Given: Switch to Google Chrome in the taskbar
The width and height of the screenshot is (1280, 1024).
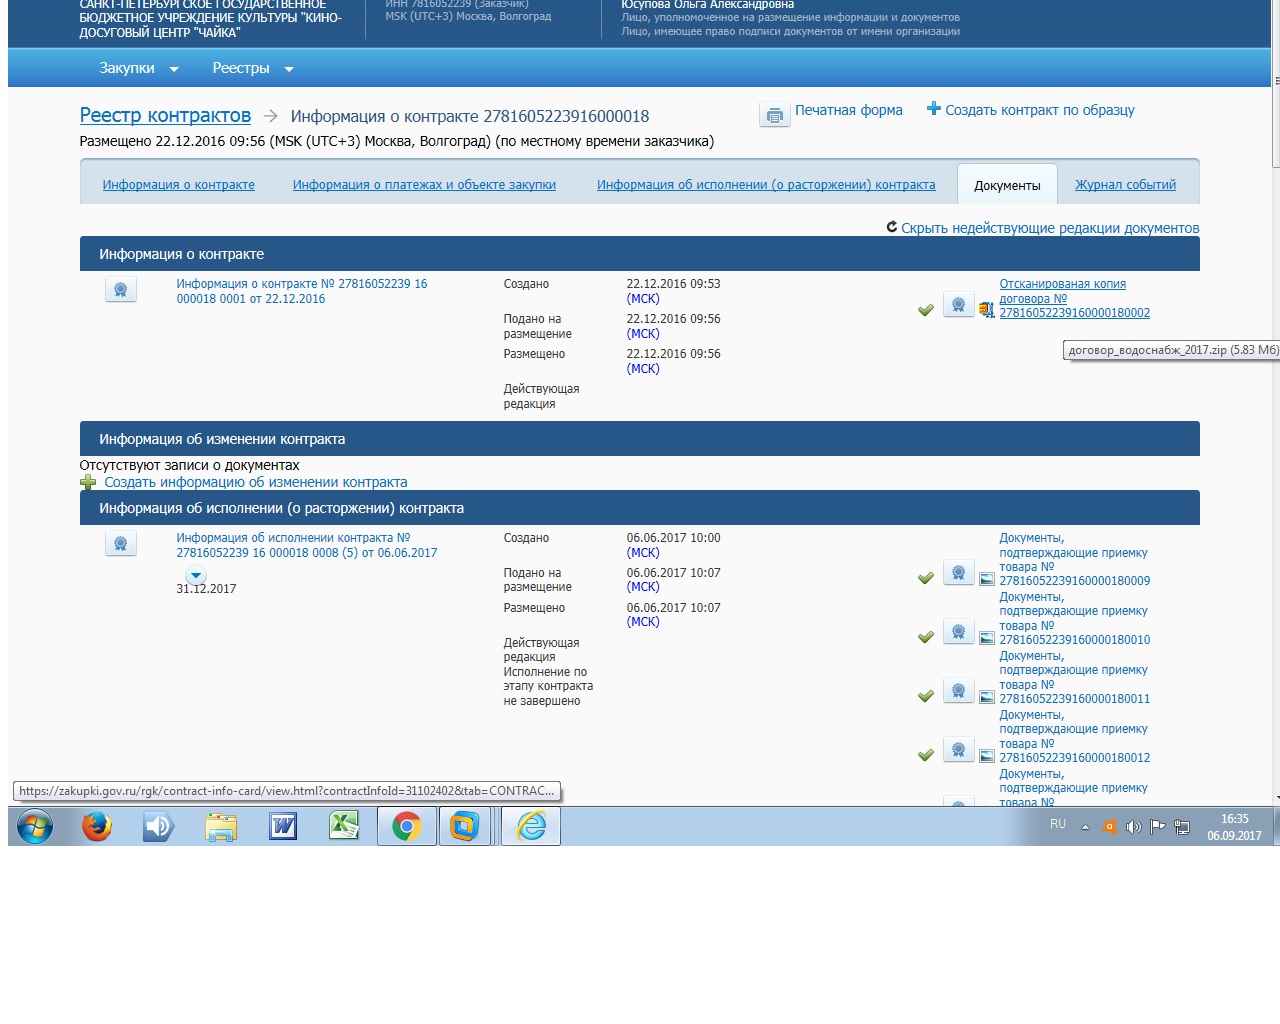Looking at the screenshot, I should pos(406,826).
